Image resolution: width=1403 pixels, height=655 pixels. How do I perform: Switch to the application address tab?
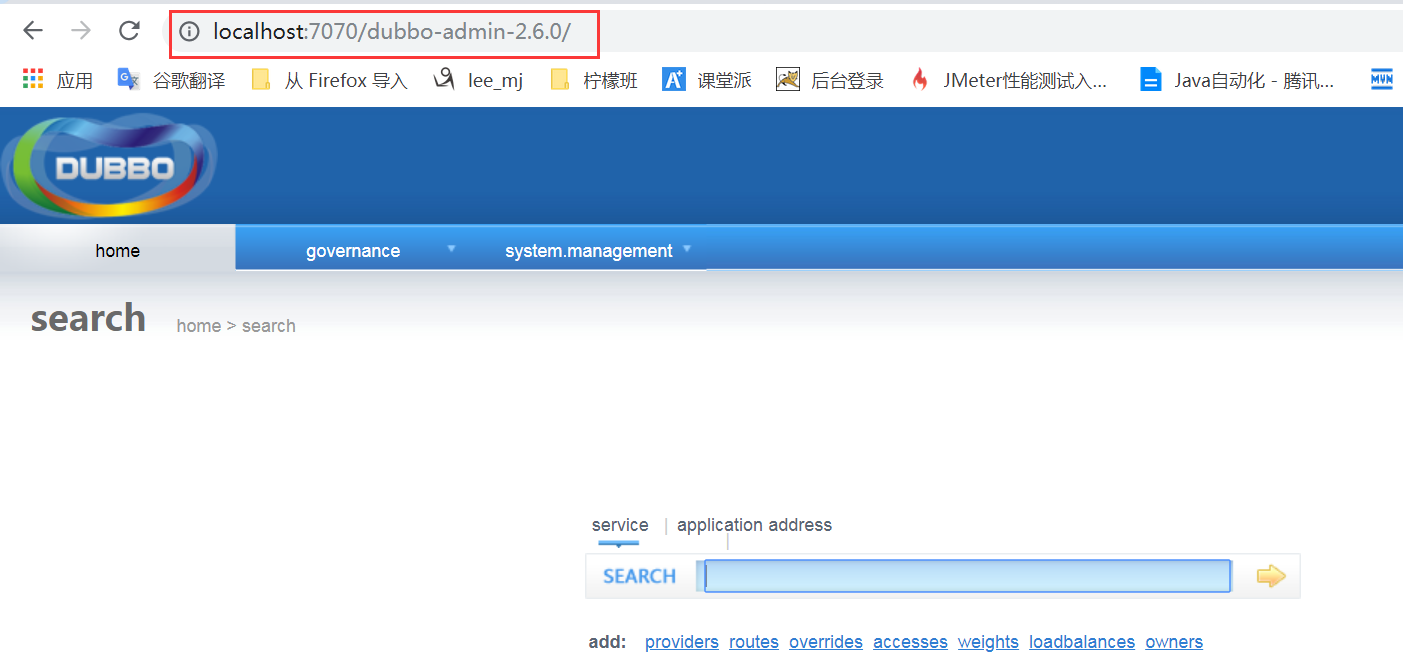pyautogui.click(x=754, y=525)
